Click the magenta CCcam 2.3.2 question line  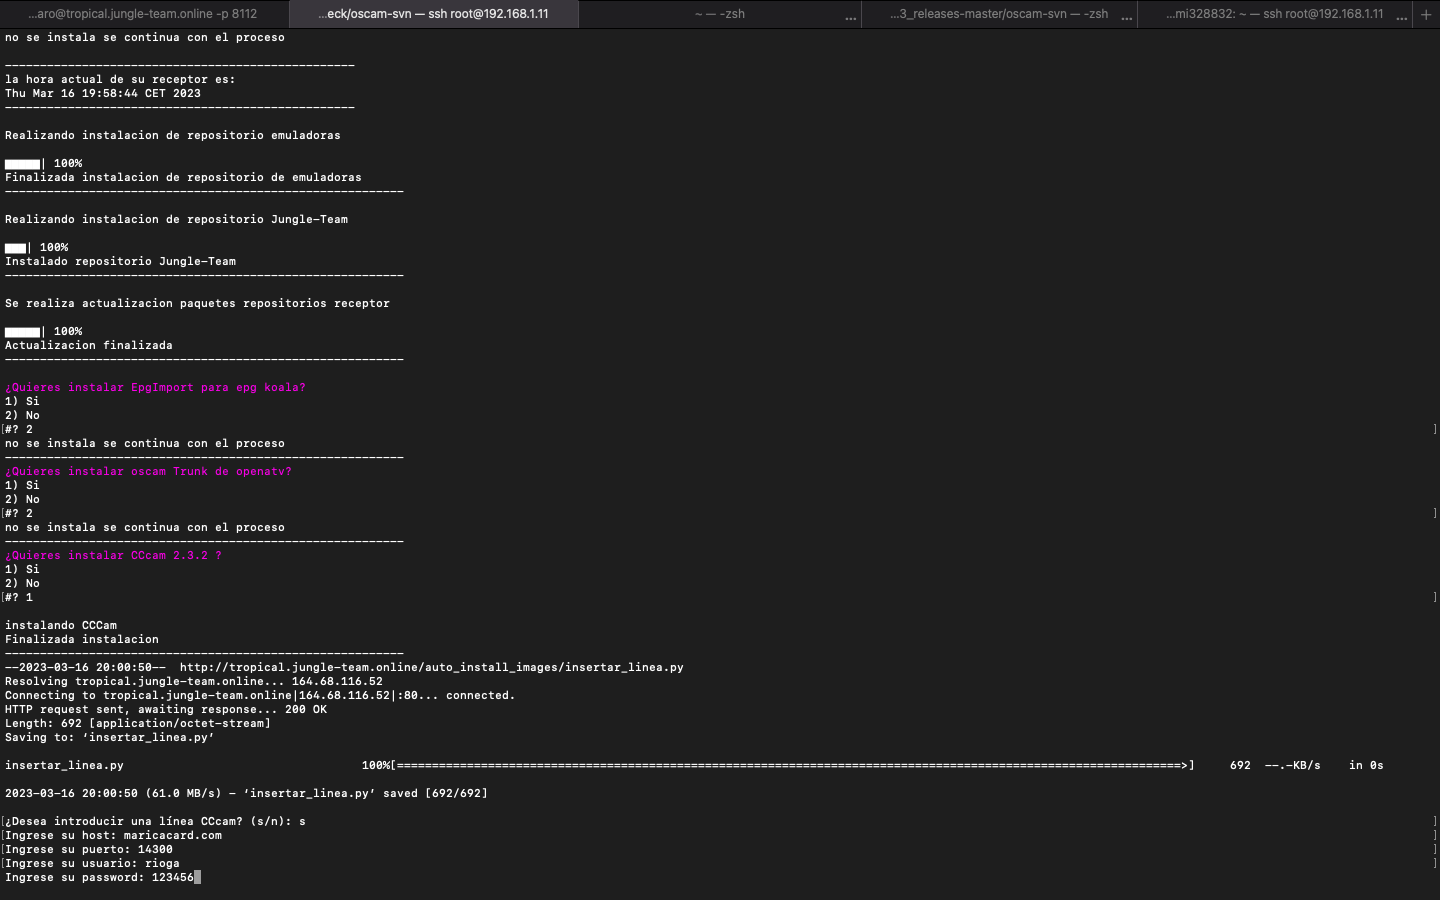coord(113,555)
